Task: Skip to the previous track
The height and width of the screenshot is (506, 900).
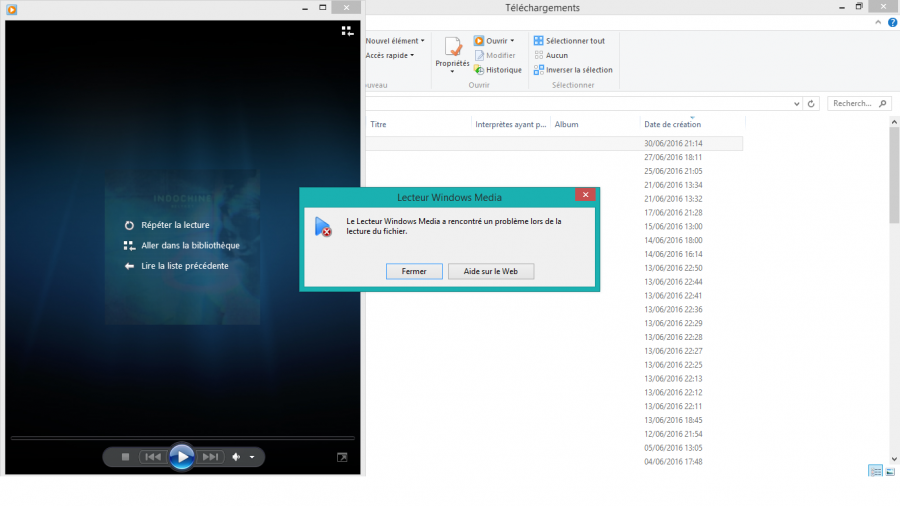Action: tap(153, 457)
